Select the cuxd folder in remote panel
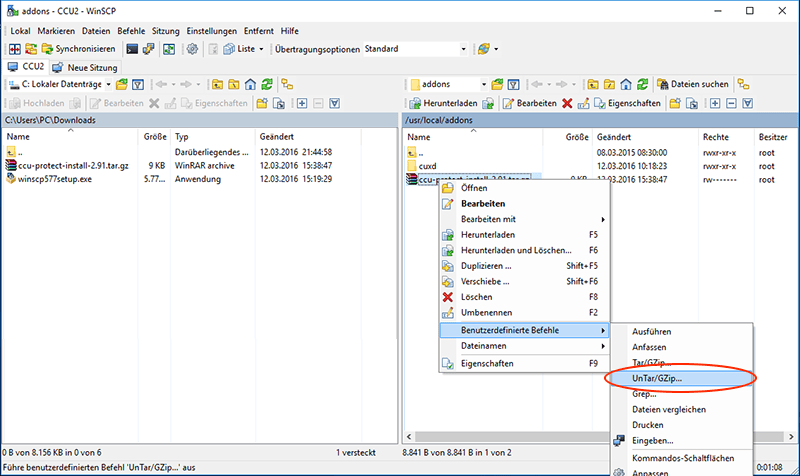Image resolution: width=800 pixels, height=476 pixels. (428, 166)
